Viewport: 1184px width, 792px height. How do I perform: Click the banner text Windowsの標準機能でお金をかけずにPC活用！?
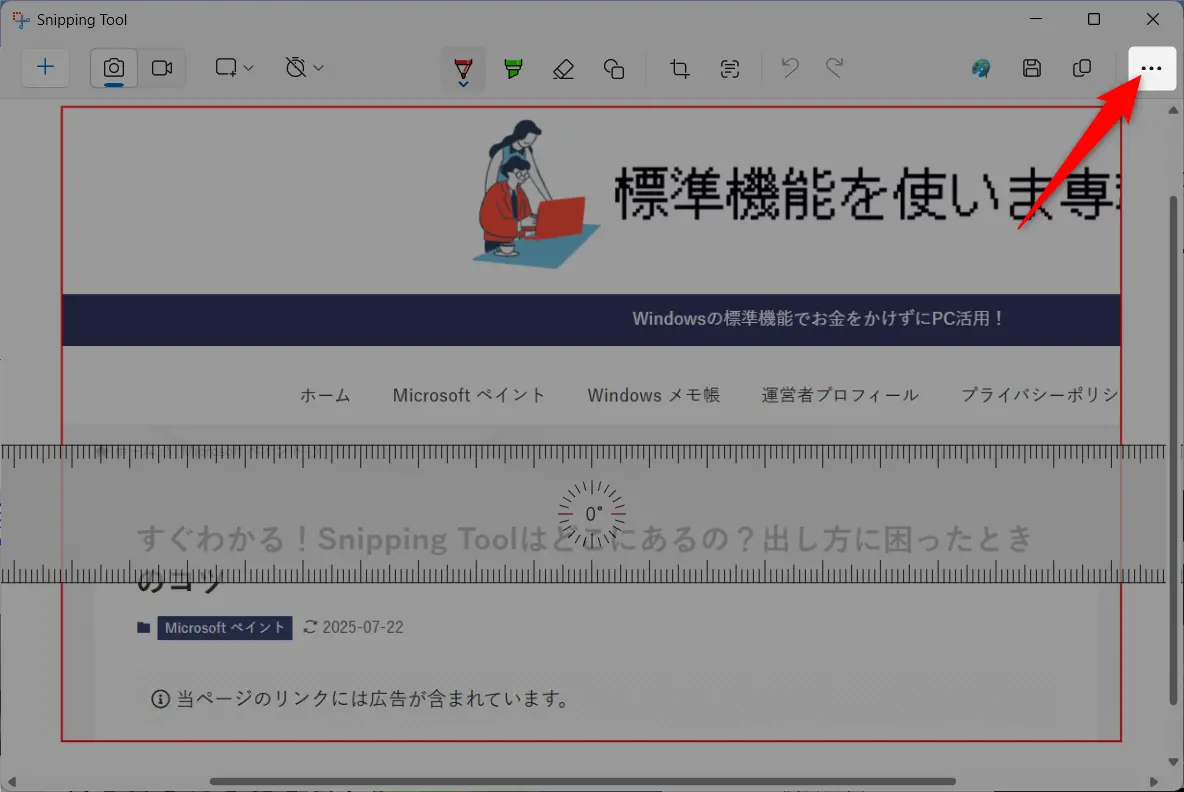pyautogui.click(x=819, y=319)
